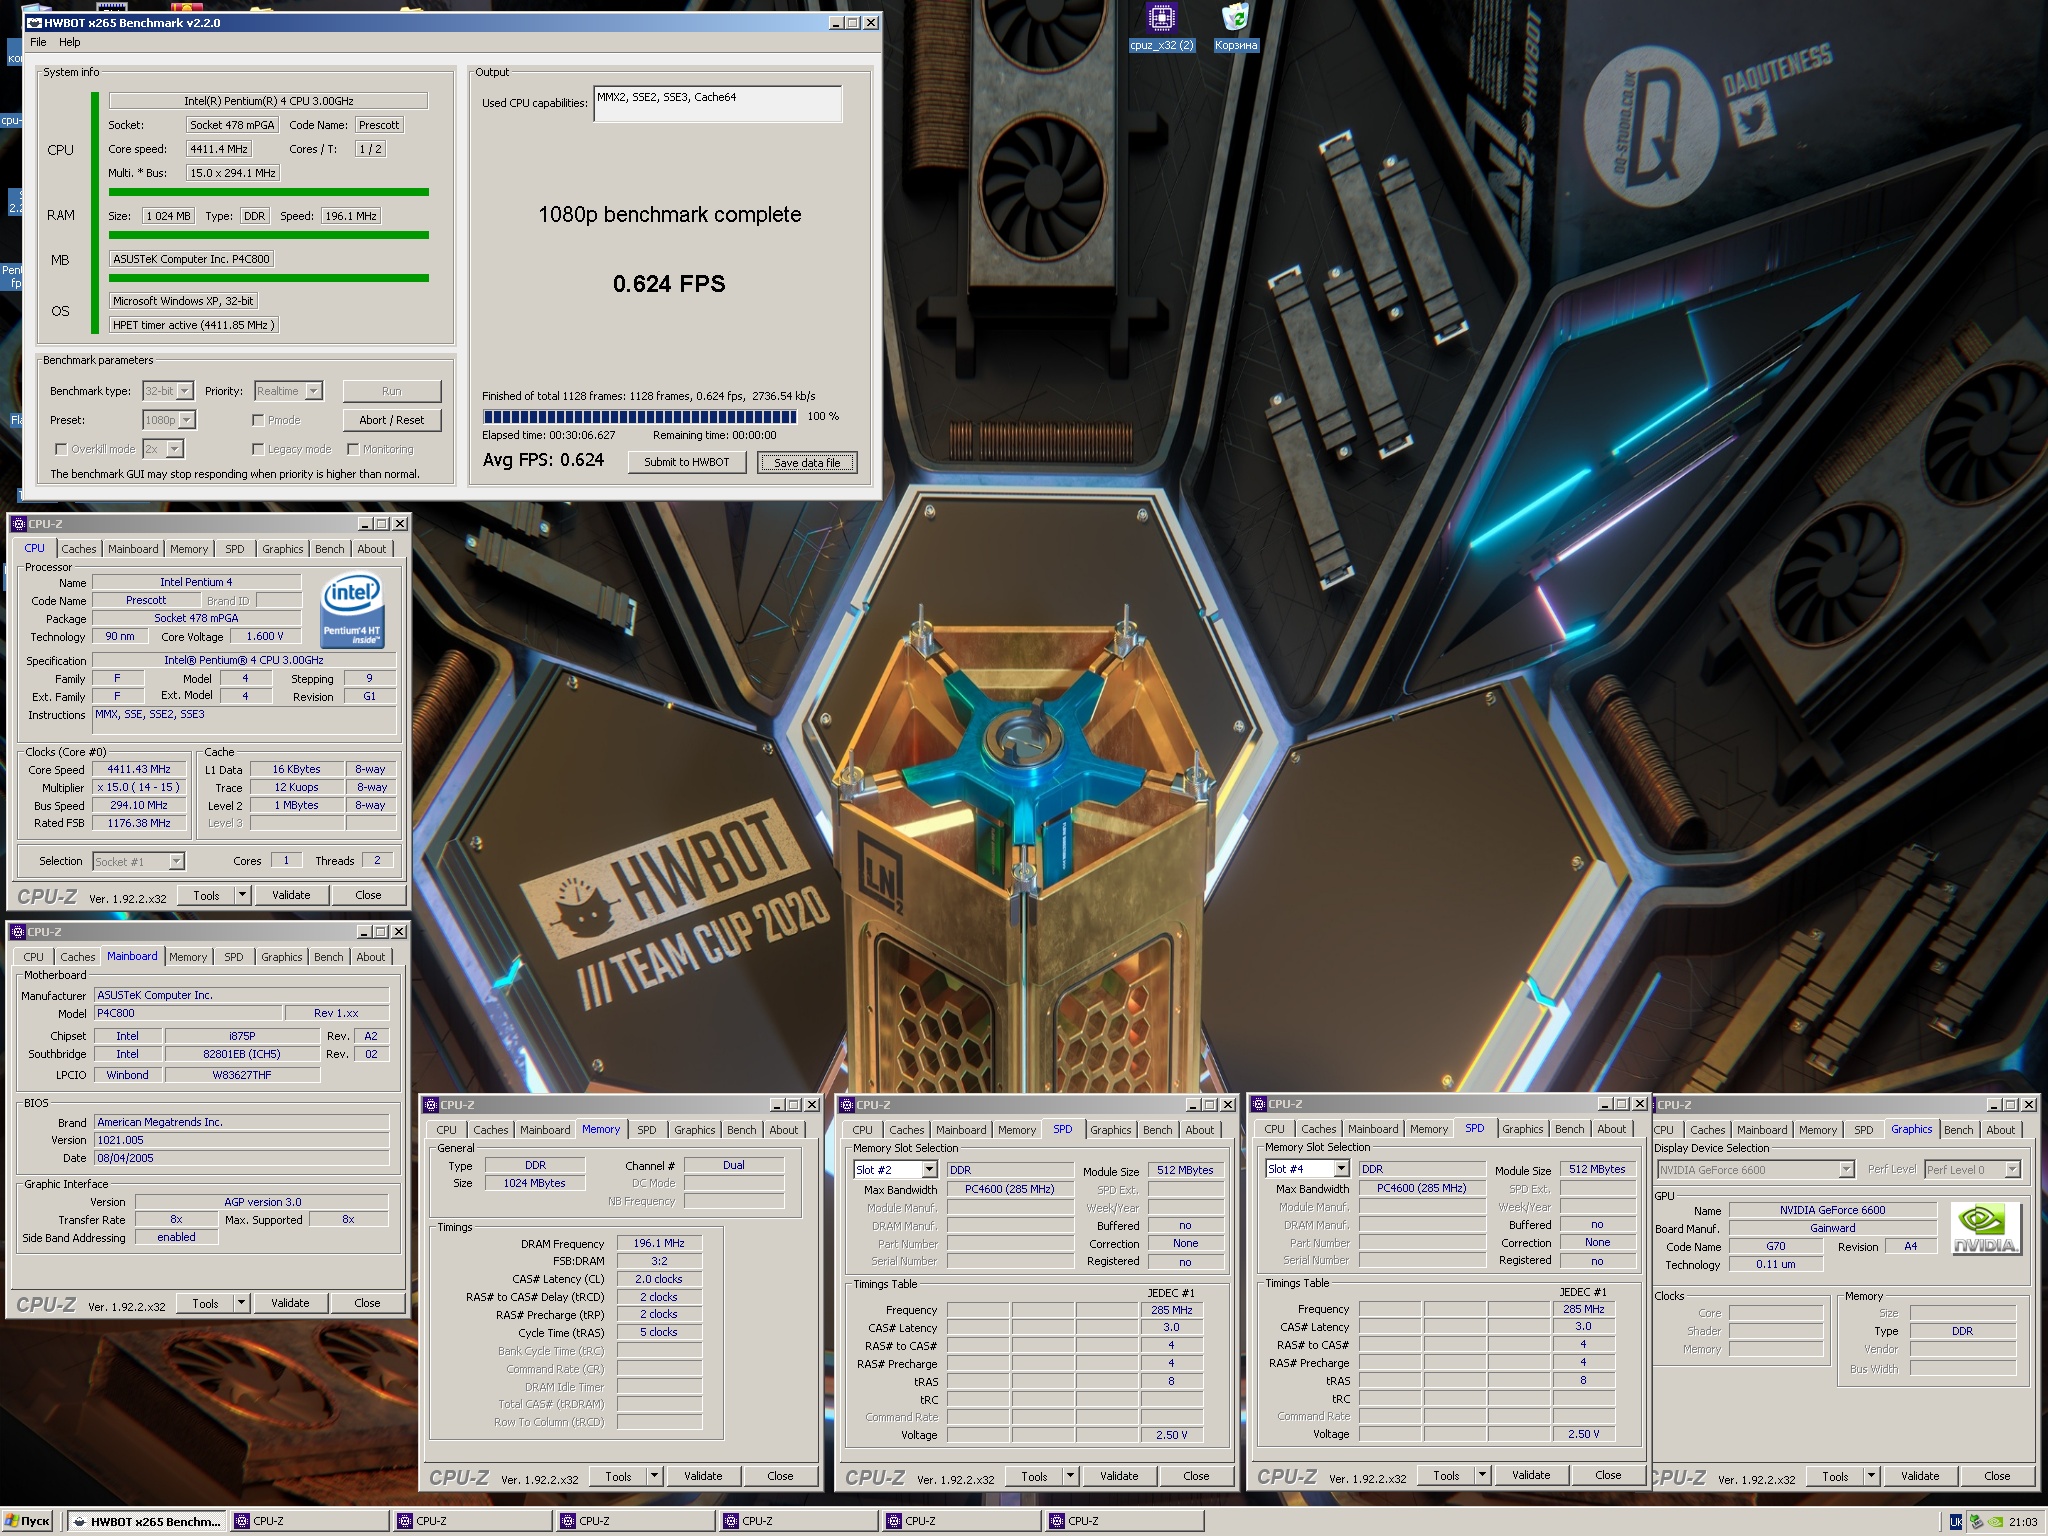Click the Used CPU capabilities text box
The height and width of the screenshot is (1536, 2048).
[x=717, y=104]
